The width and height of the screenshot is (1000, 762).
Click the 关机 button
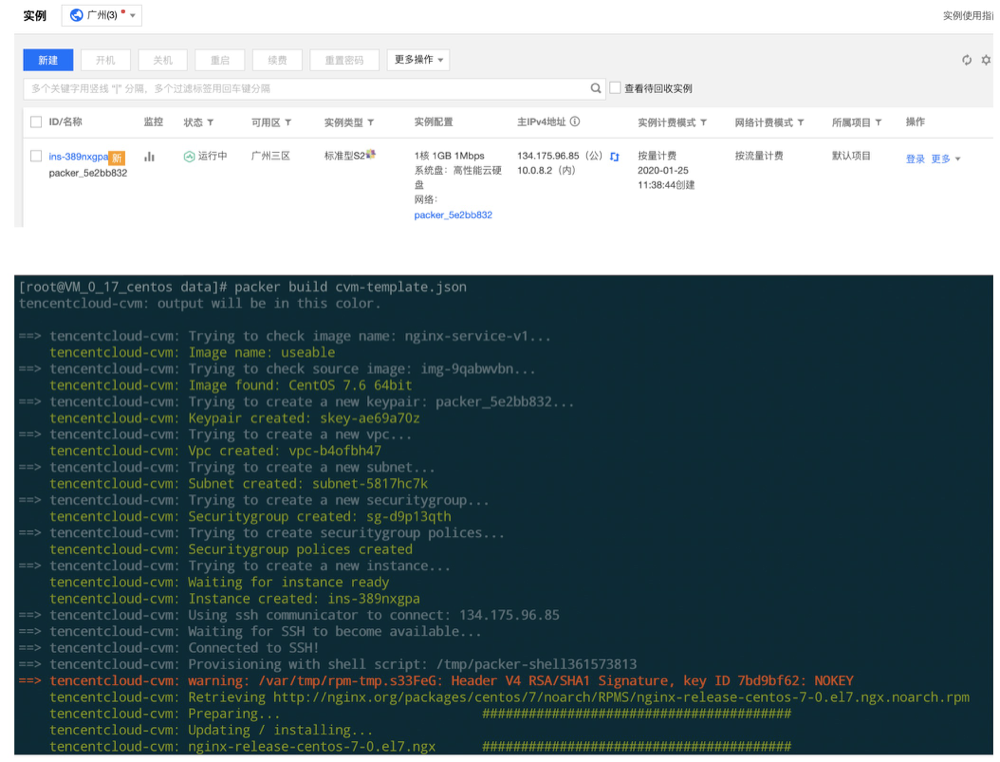(x=163, y=60)
